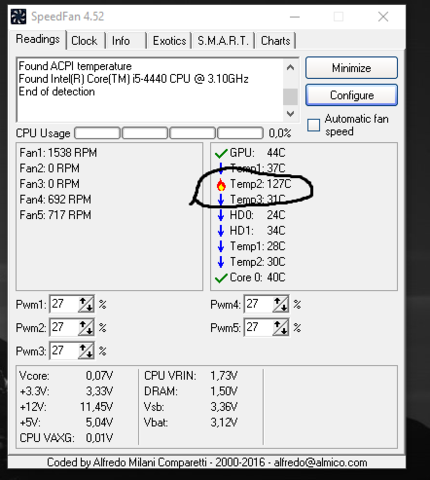Viewport: 430px width, 480px height.
Task: Click the Pwm2 spinner arrows
Action: click(x=86, y=327)
